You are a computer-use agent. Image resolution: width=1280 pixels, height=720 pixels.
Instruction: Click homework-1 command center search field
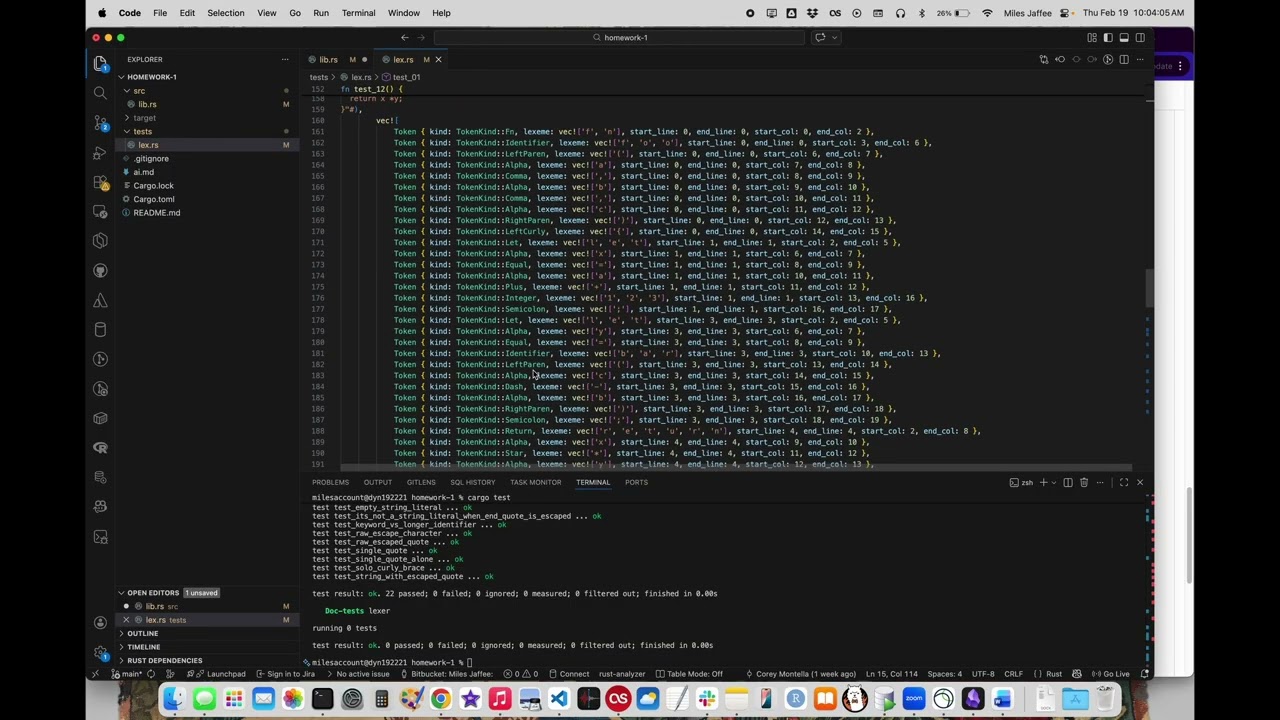(619, 37)
